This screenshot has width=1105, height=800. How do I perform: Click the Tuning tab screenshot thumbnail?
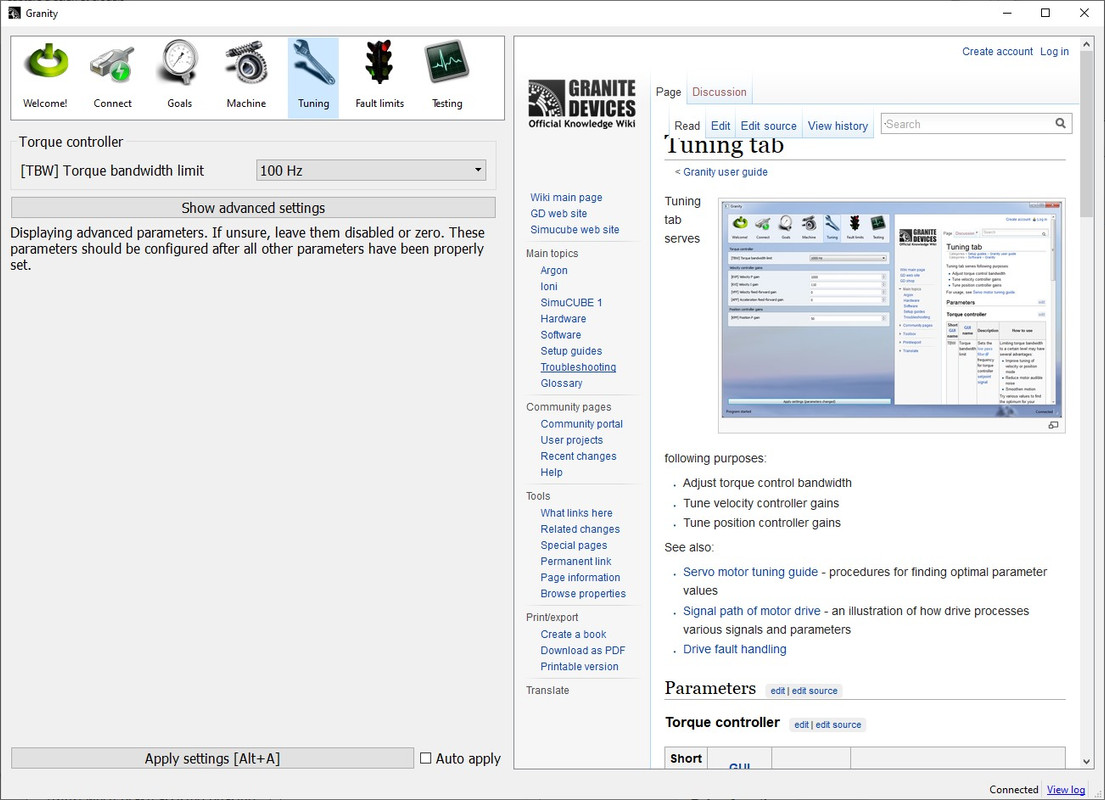(x=891, y=310)
